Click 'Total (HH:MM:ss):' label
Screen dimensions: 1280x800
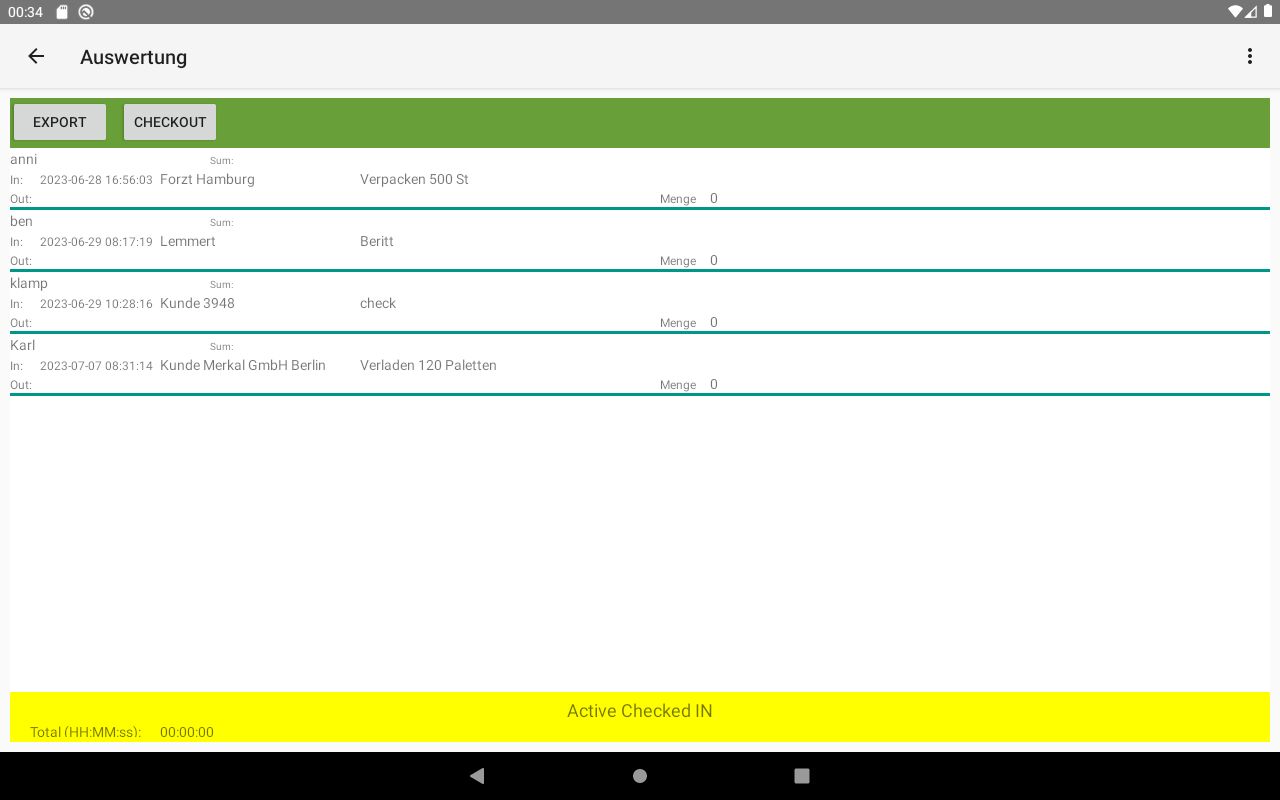[86, 732]
